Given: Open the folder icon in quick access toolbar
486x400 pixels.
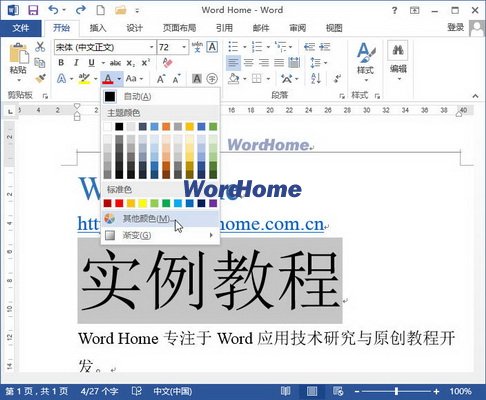Looking at the screenshot, I should click(120, 10).
